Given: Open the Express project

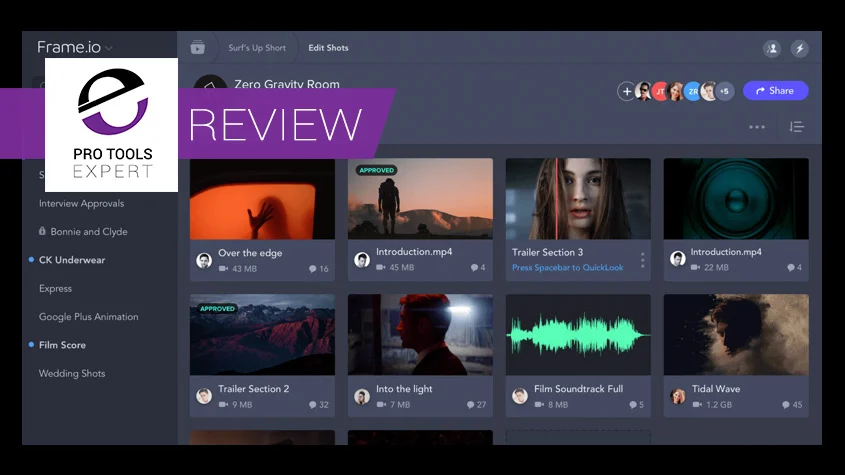Looking at the screenshot, I should coord(55,288).
